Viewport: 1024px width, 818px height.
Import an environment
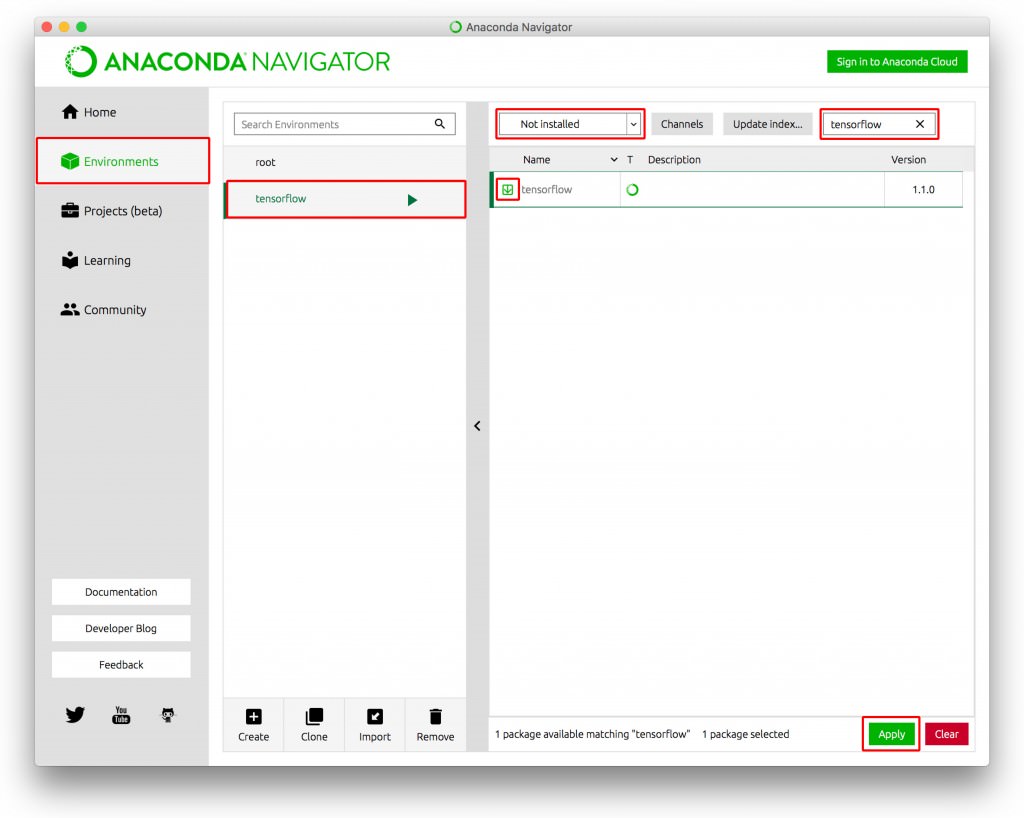pyautogui.click(x=375, y=725)
